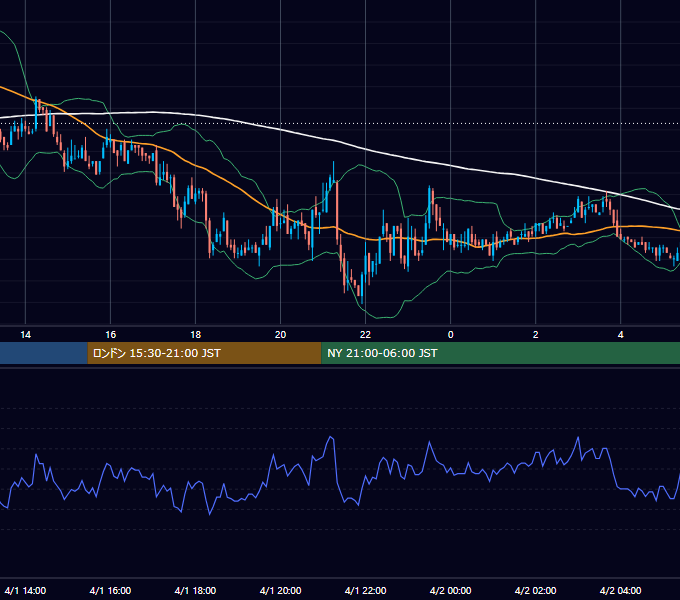Screen dimensions: 680x600
Task: Click the '4/2 04:00' indicator time label
Action: tap(621, 591)
